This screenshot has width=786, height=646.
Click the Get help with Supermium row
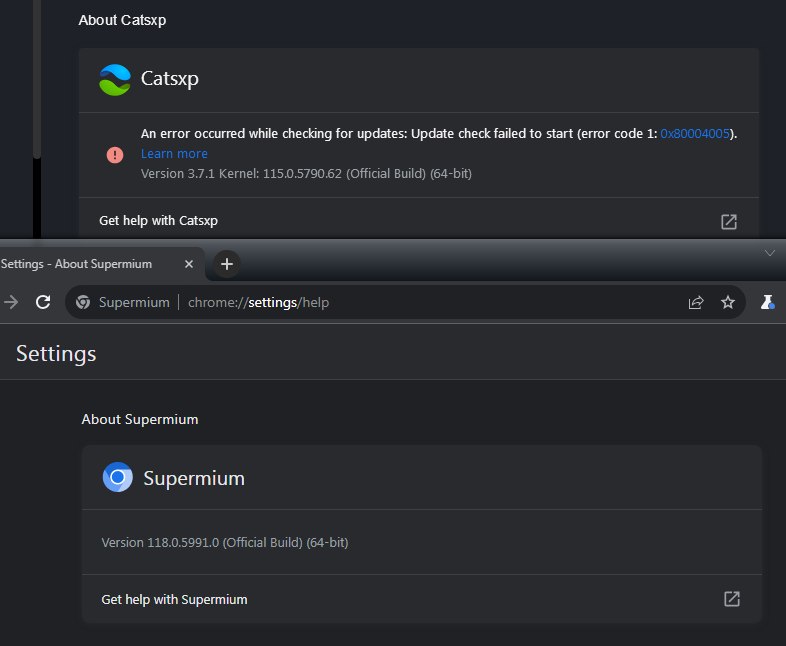(422, 599)
